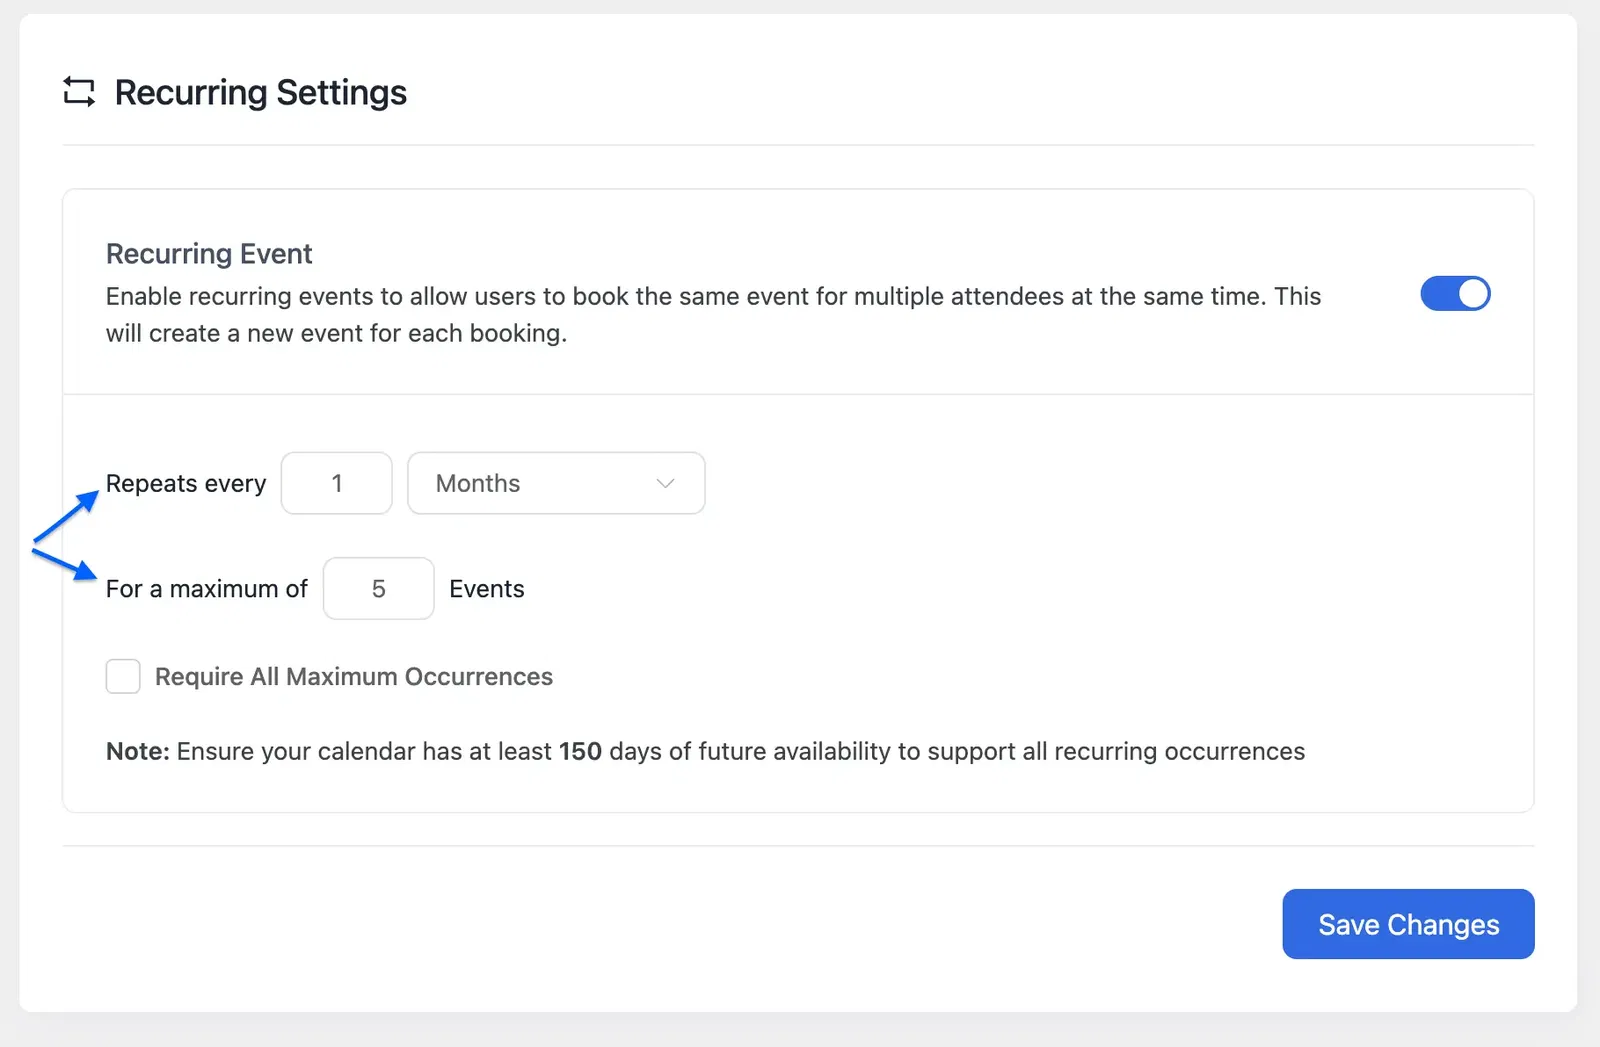Click the Events text after the count field

click(x=487, y=589)
